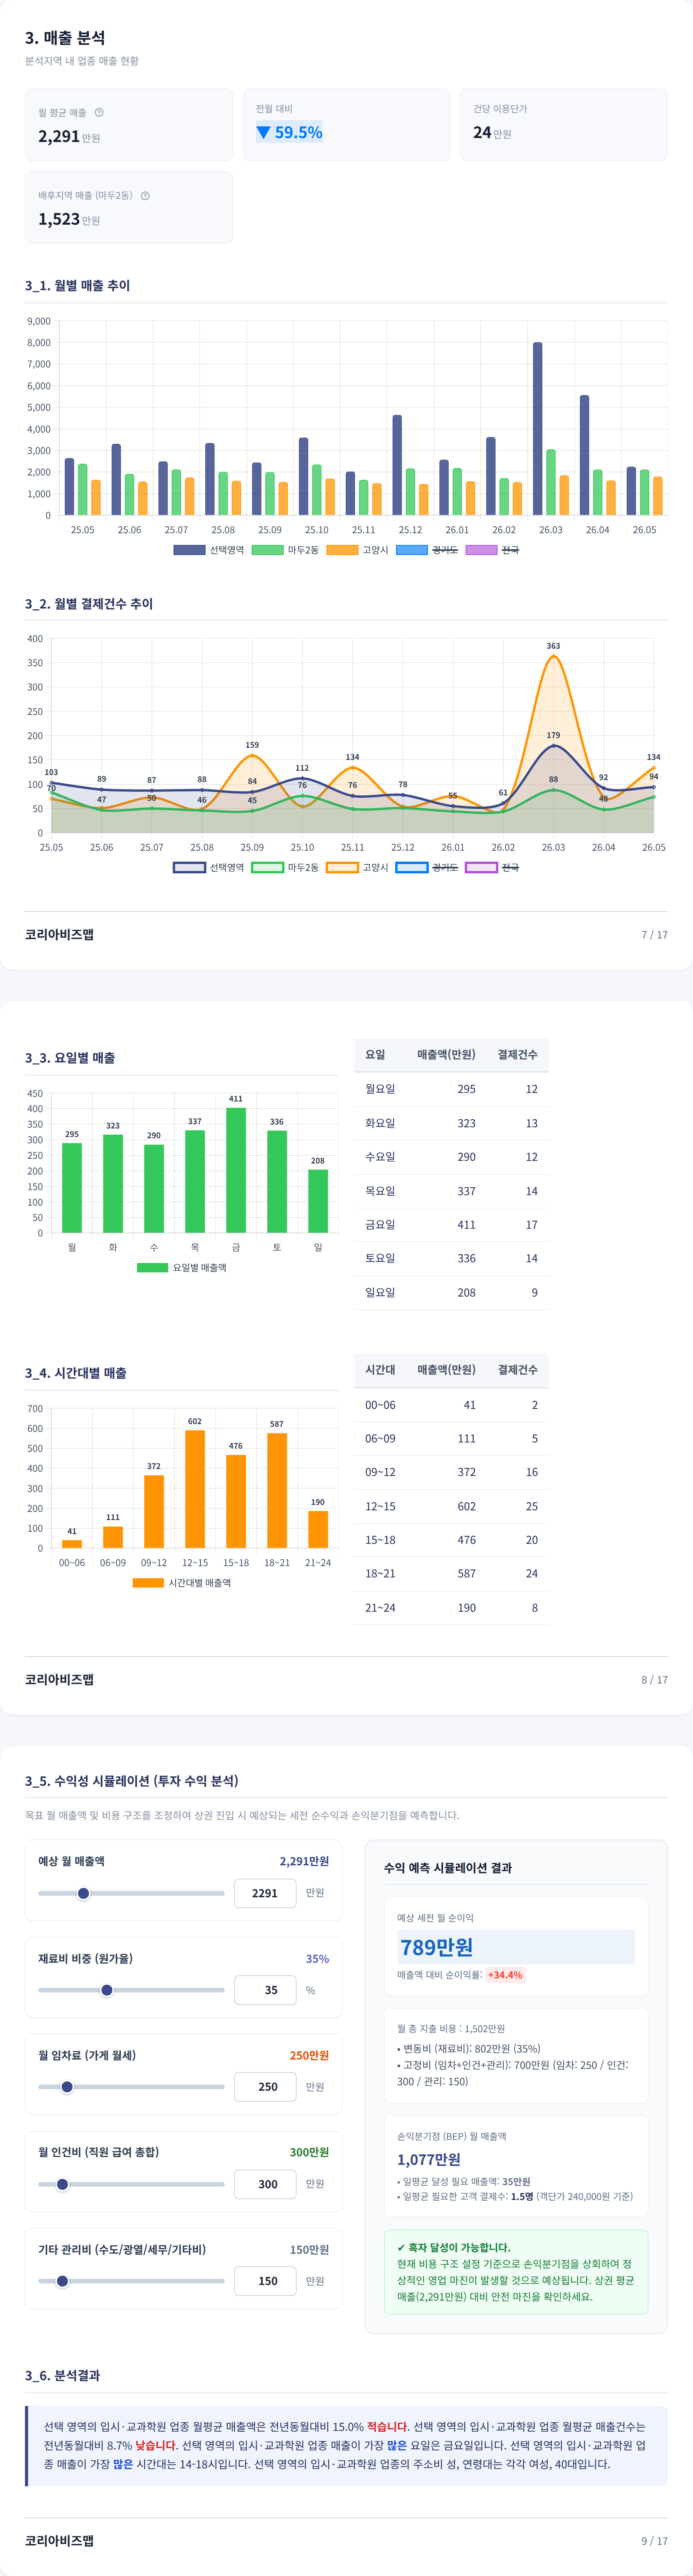The height and width of the screenshot is (2576, 693).
Task: Click the 전월 대비 59.5% value
Action: pyautogui.click(x=289, y=132)
